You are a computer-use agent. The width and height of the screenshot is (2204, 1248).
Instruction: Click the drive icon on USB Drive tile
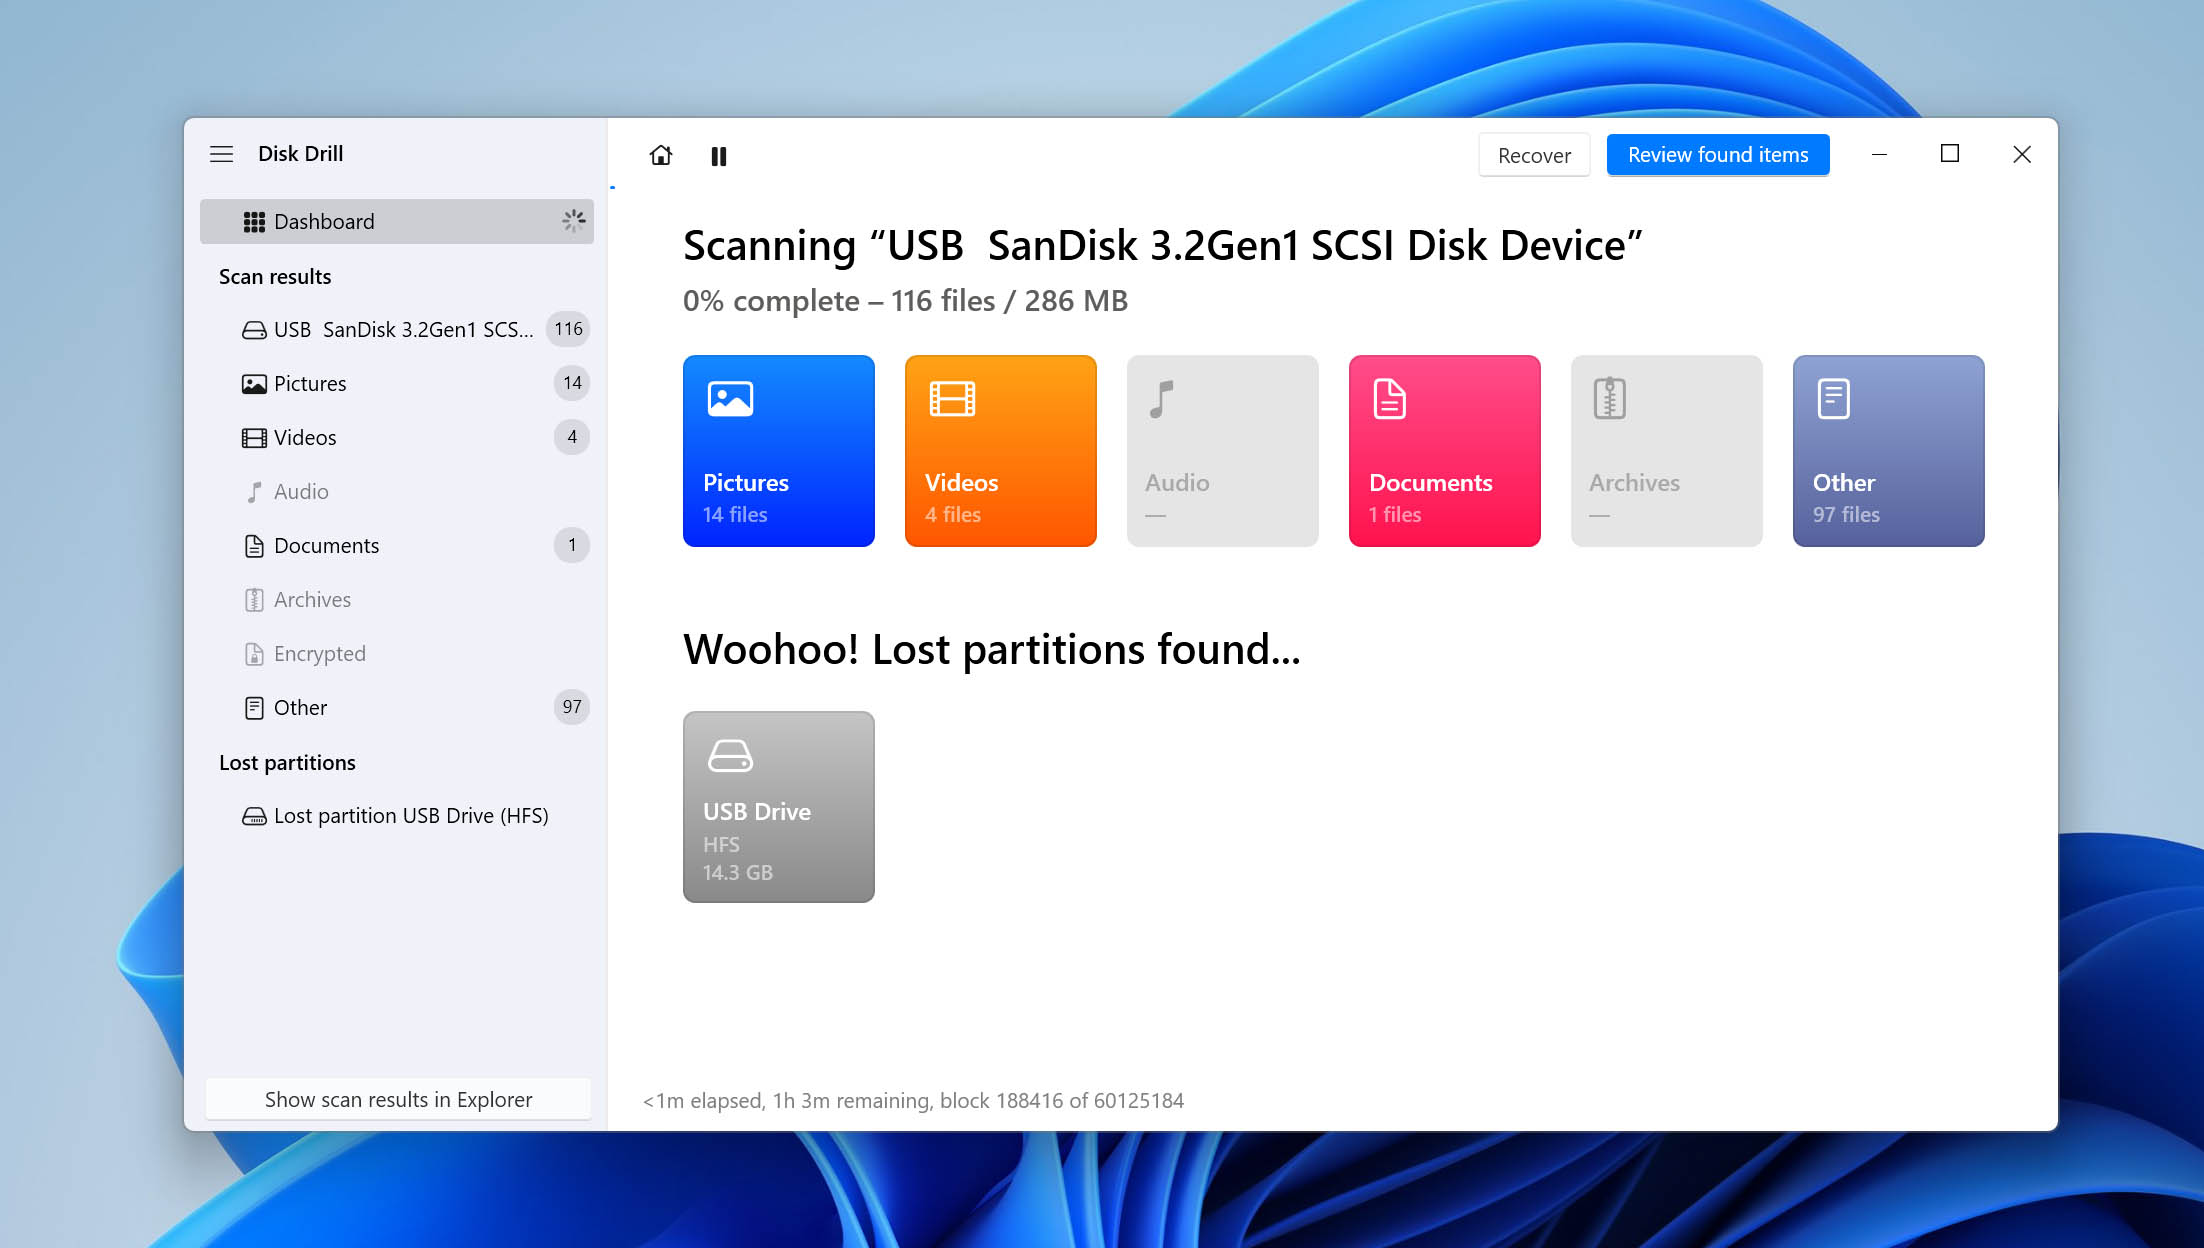click(x=731, y=756)
